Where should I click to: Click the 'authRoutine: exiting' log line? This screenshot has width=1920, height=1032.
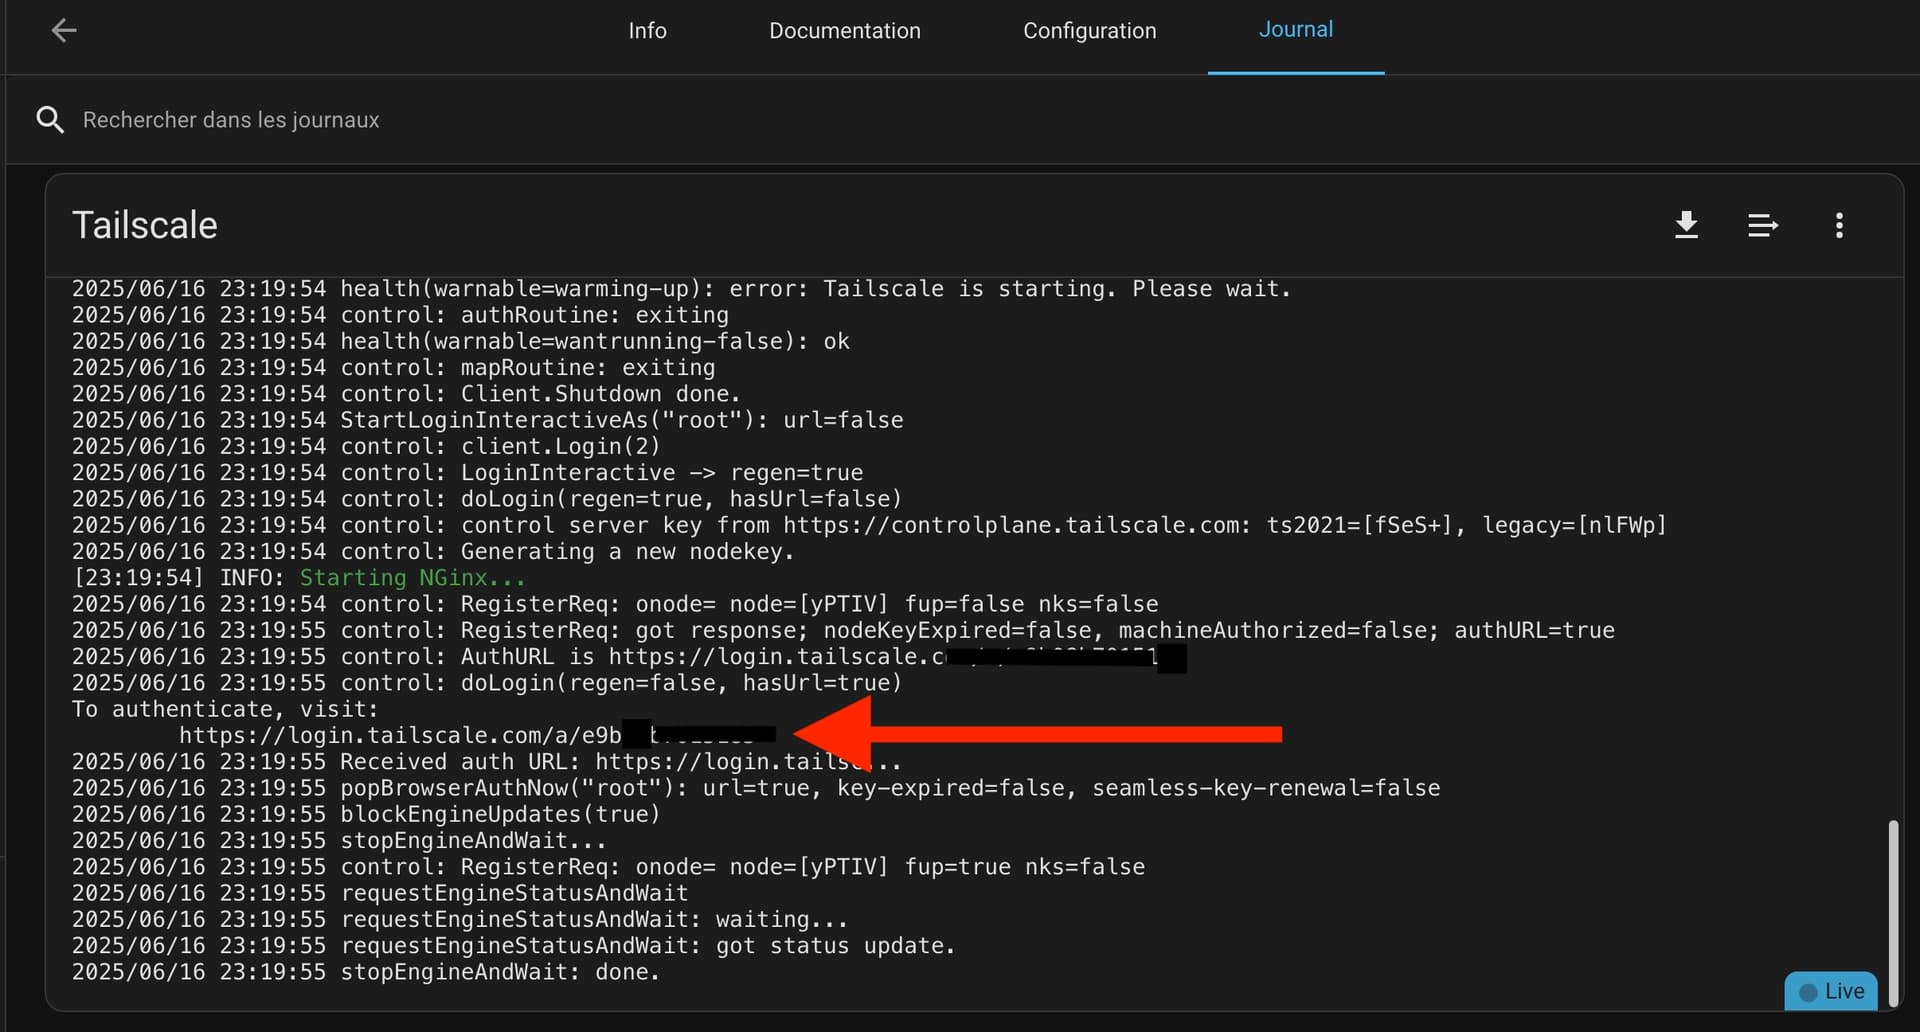(400, 315)
